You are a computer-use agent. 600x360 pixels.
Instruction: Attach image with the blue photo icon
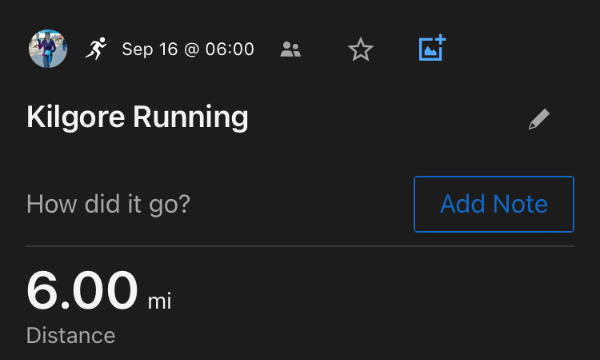tap(432, 47)
